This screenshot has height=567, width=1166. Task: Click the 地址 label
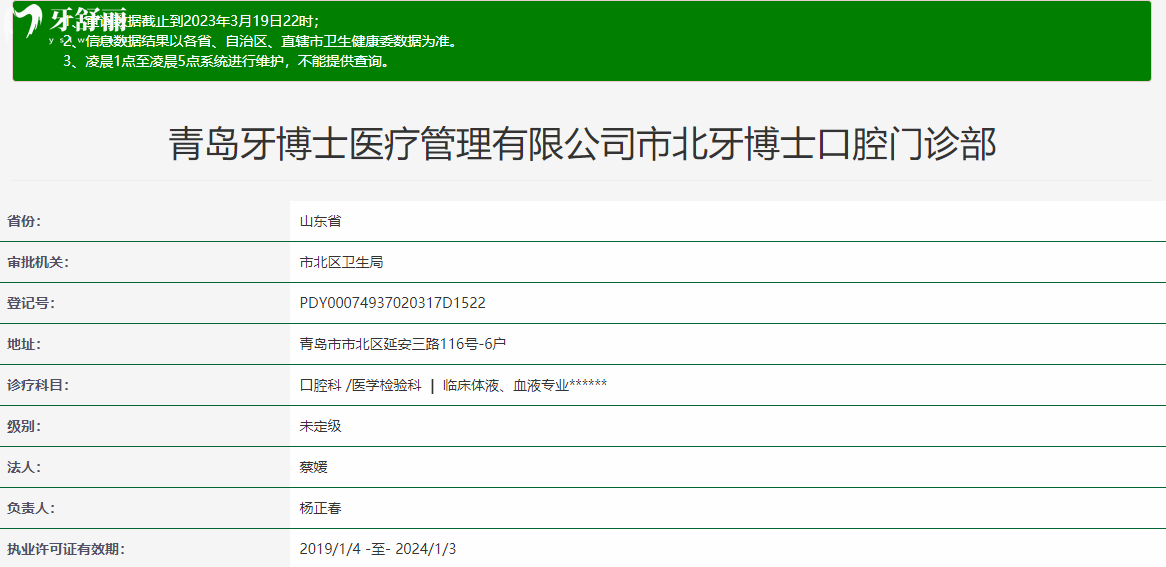[x=24, y=344]
